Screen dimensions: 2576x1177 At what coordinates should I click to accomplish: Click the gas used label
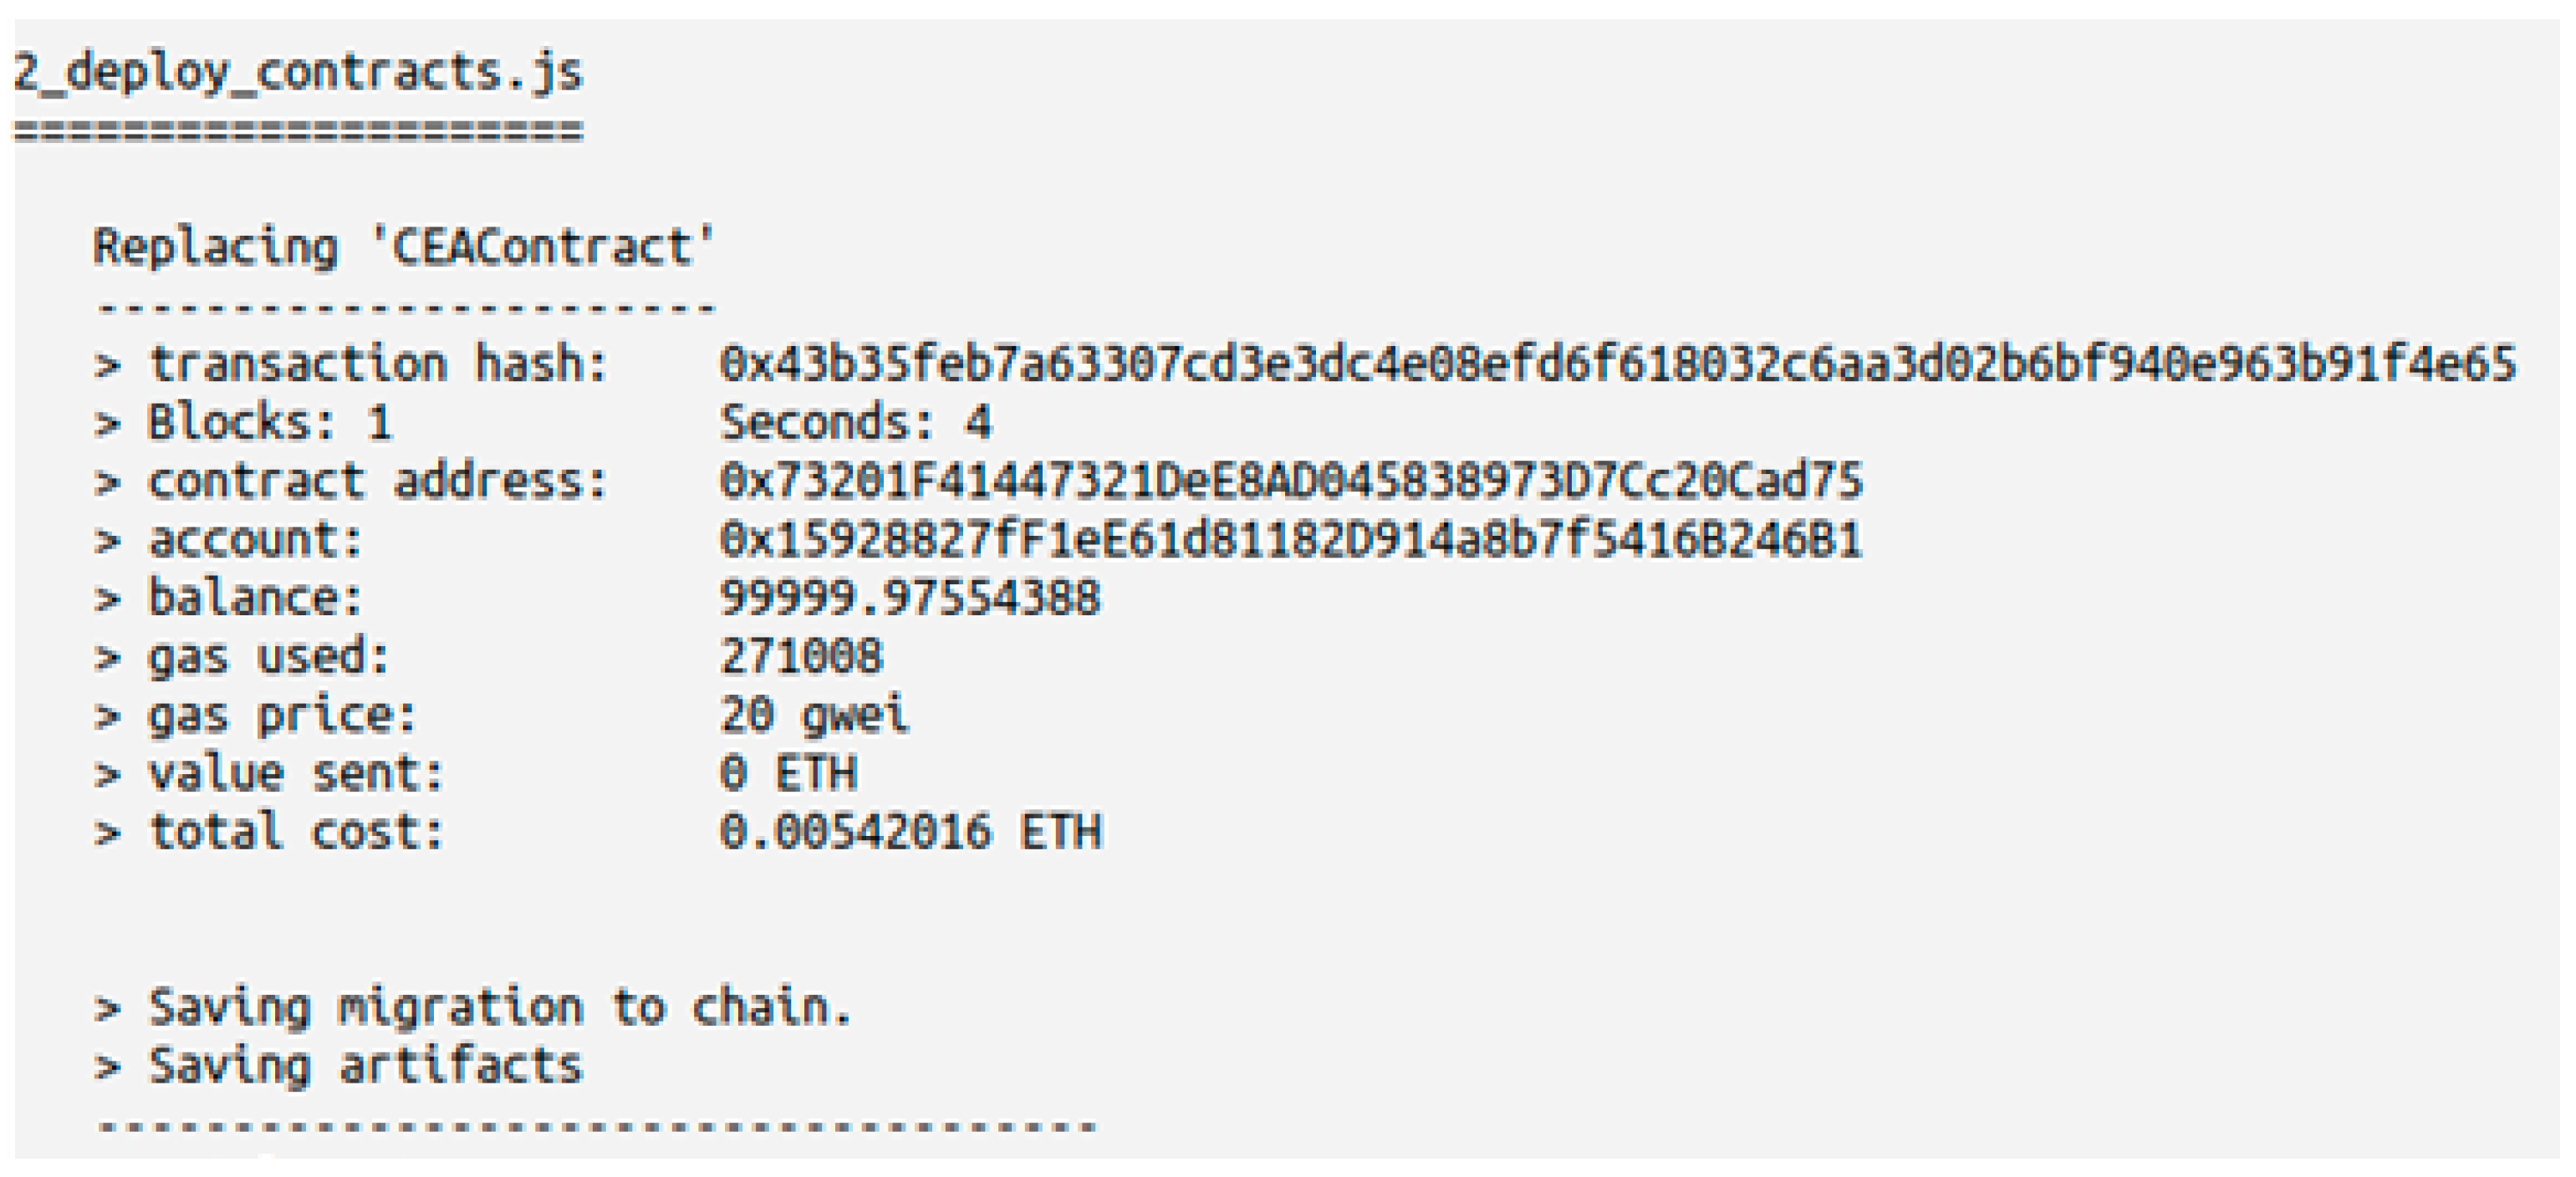coord(268,657)
